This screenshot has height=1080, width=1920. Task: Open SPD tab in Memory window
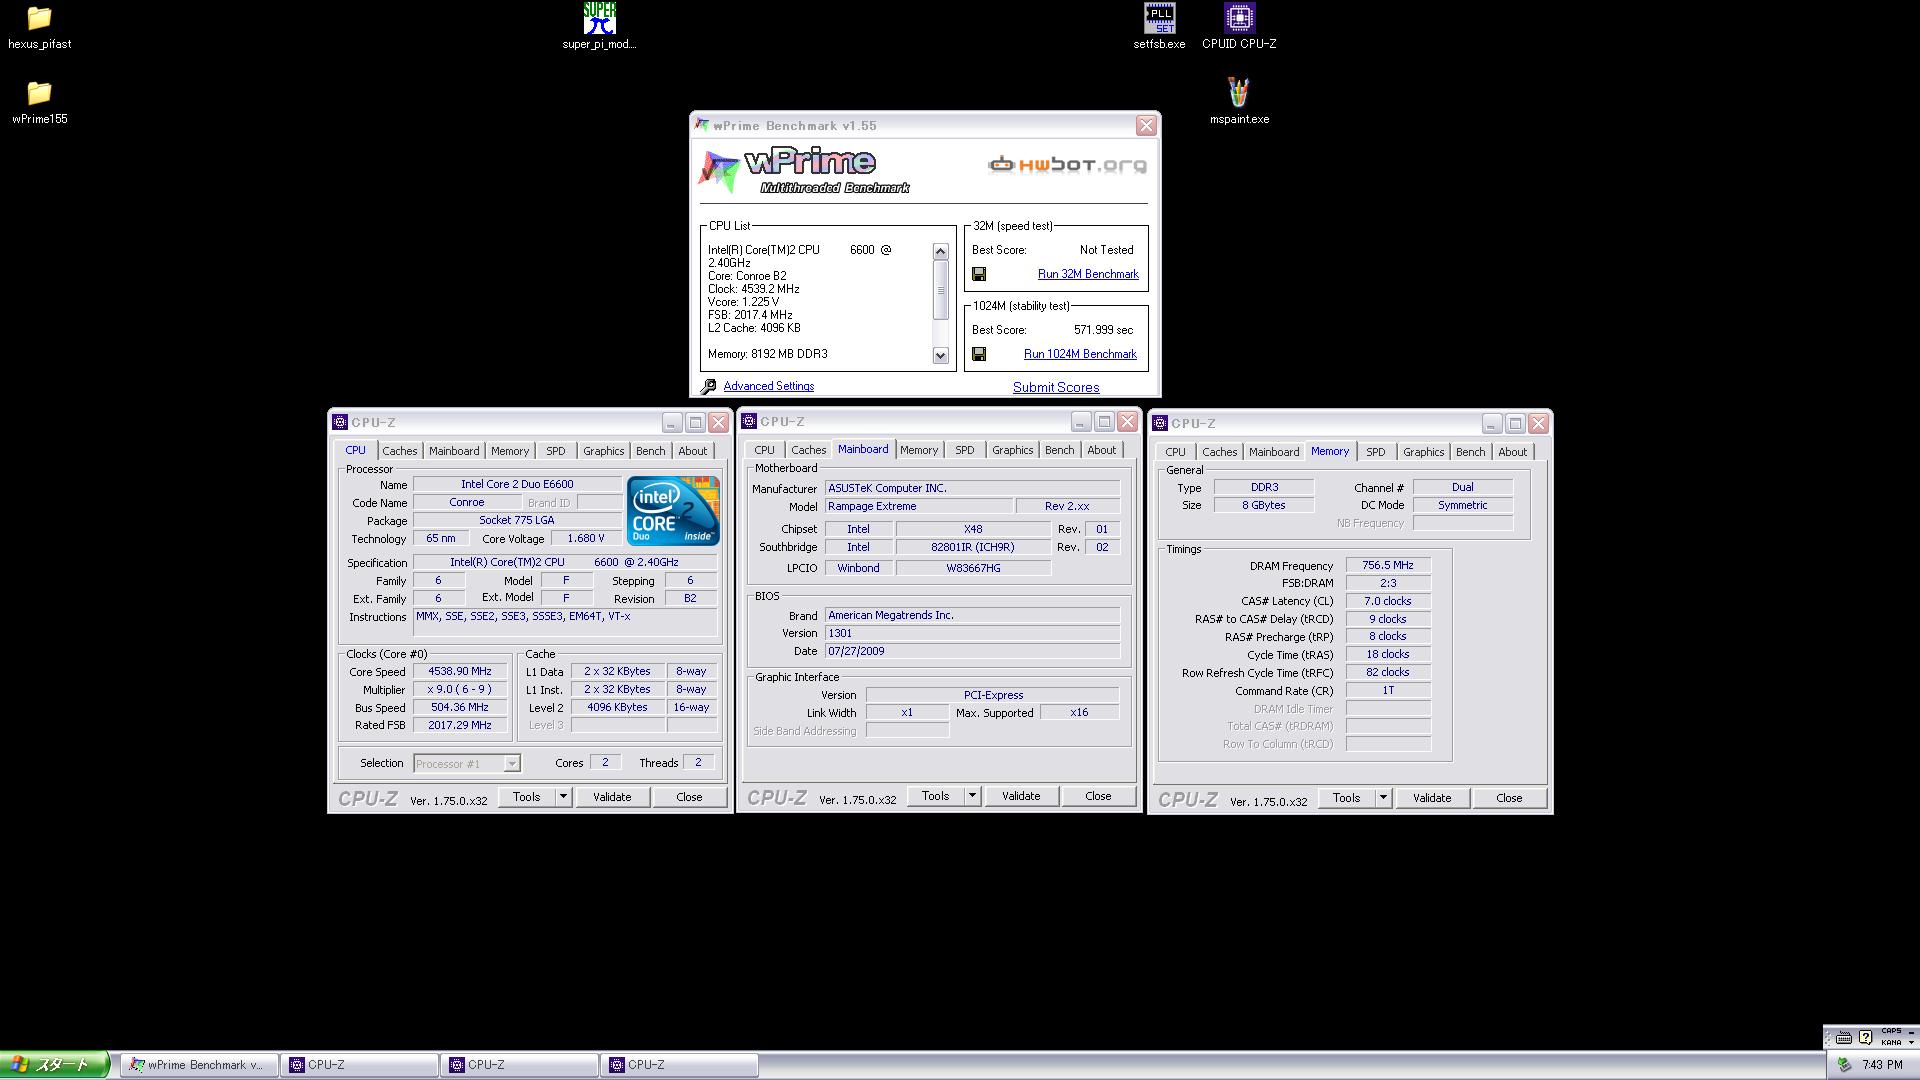click(1376, 452)
